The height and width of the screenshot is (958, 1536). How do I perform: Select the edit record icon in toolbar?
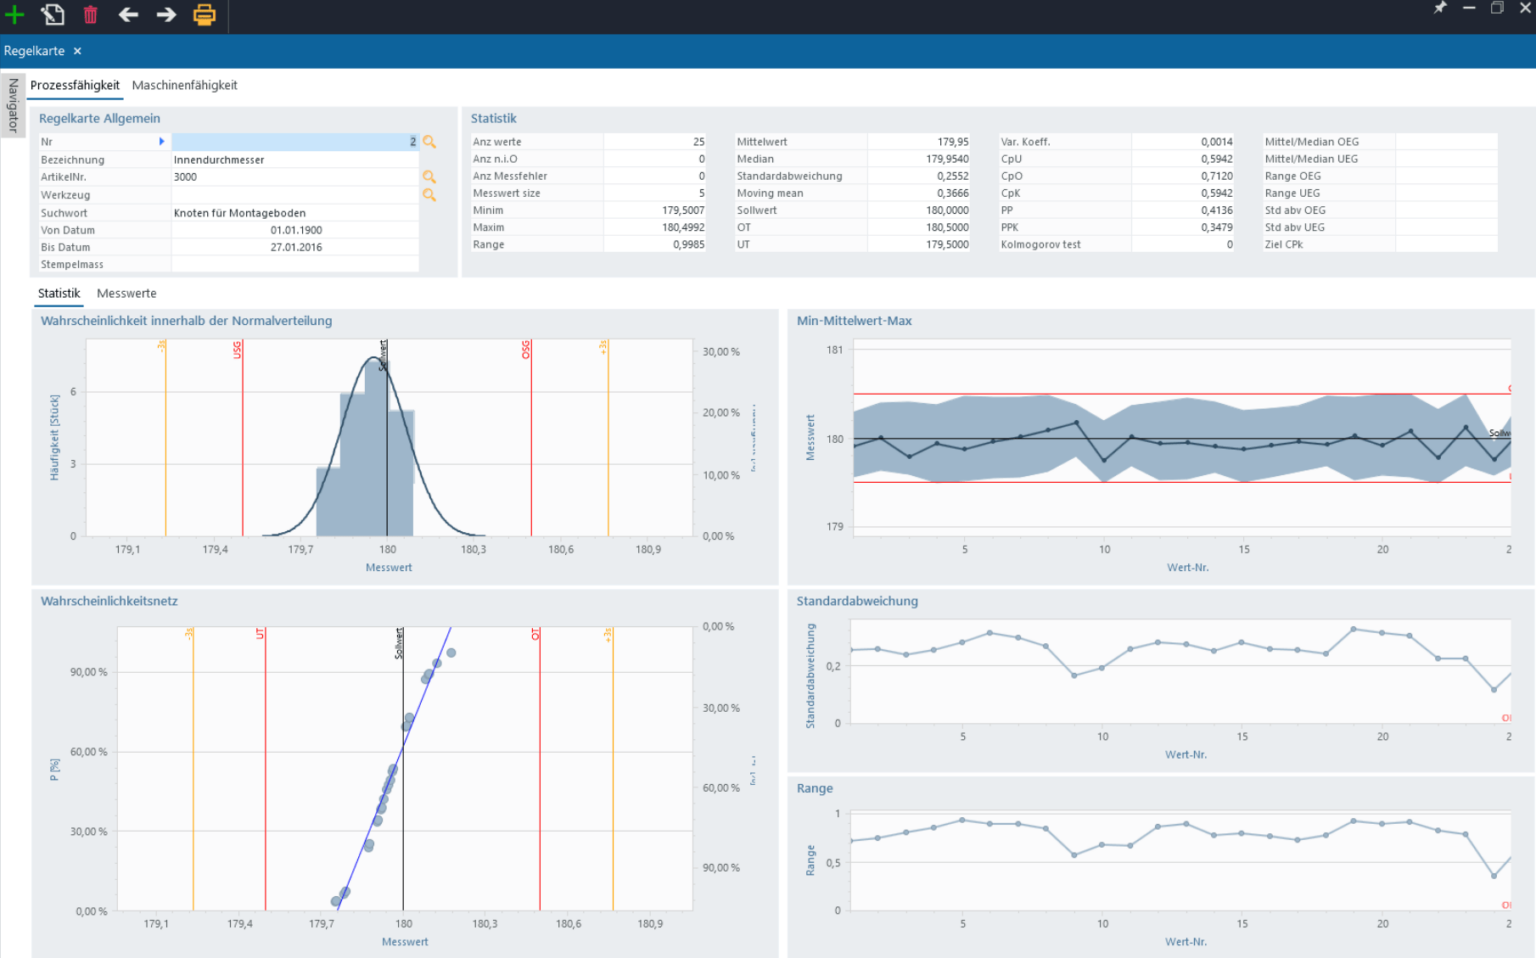coord(52,15)
